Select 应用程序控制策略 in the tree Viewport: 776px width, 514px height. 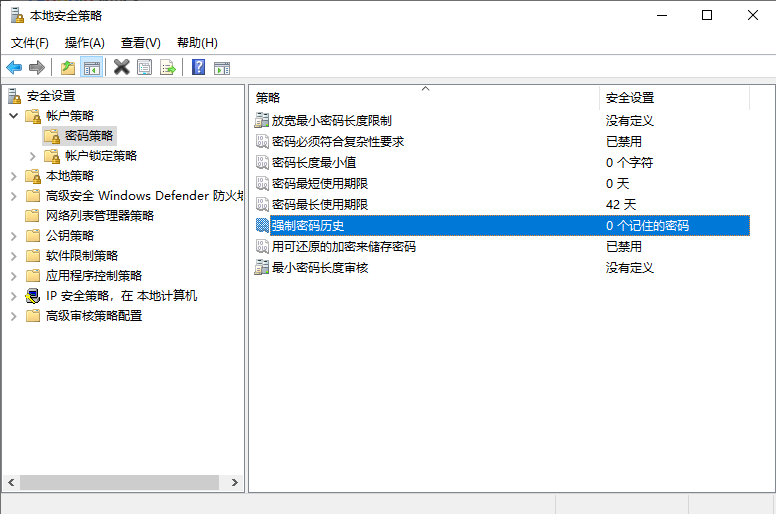(x=94, y=276)
